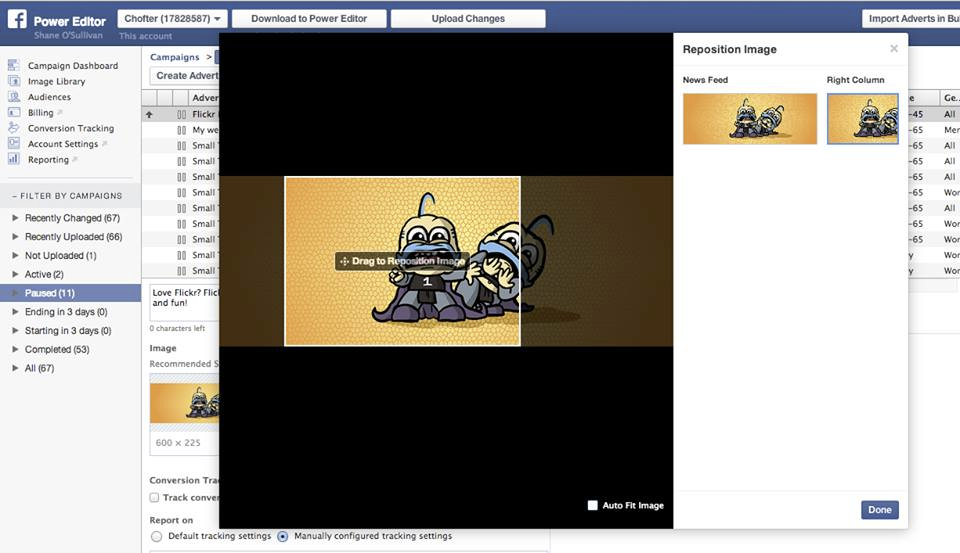Select Manually configured tracking settings radio
This screenshot has width=960, height=553.
coord(282,536)
